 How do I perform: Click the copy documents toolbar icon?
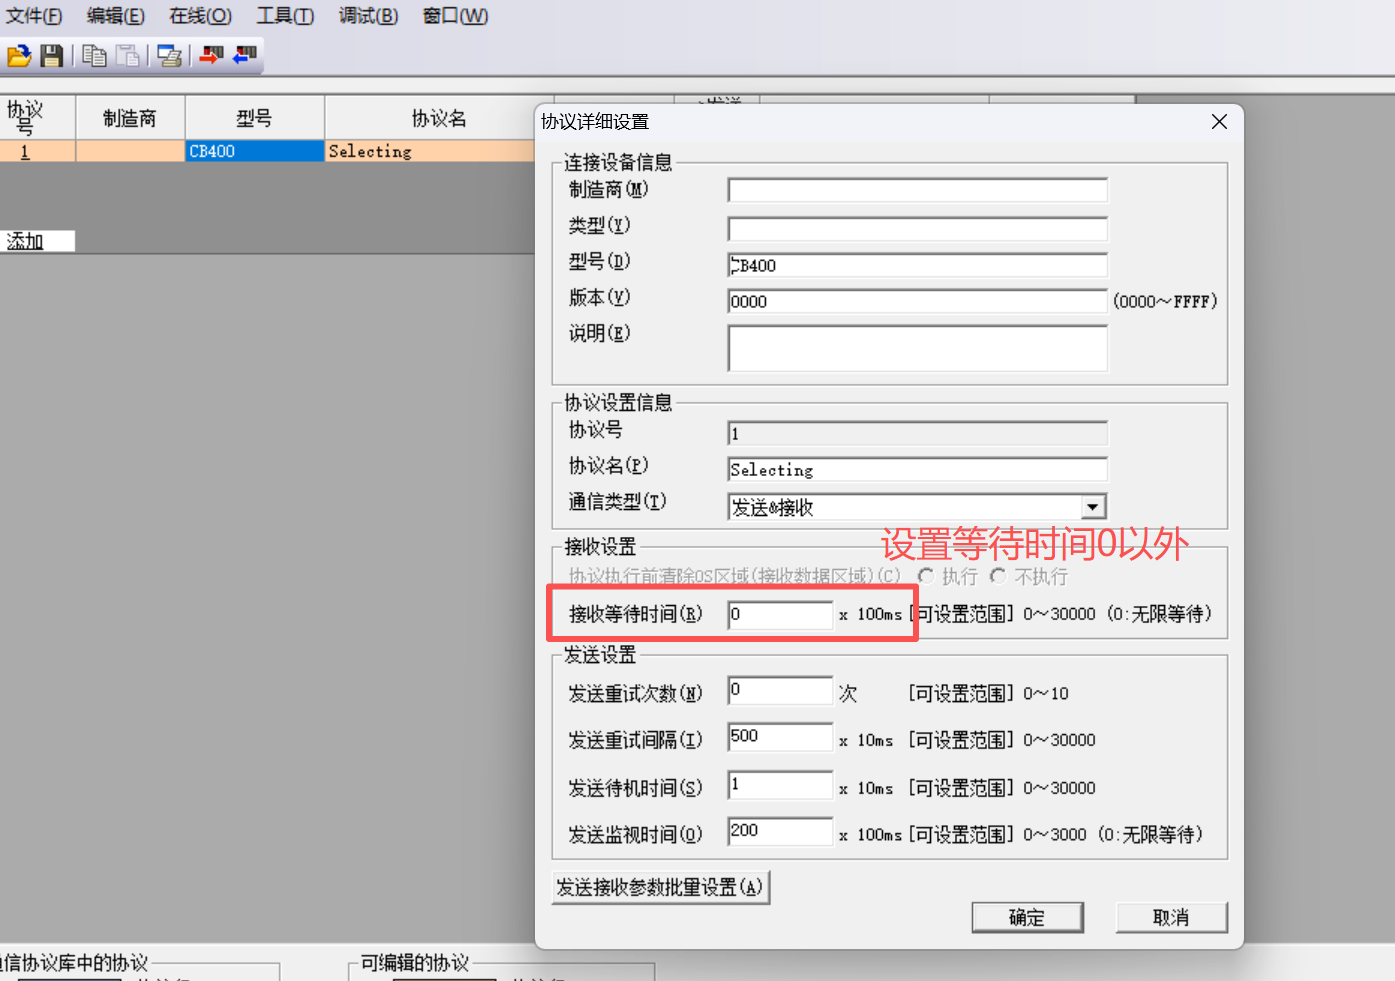94,56
